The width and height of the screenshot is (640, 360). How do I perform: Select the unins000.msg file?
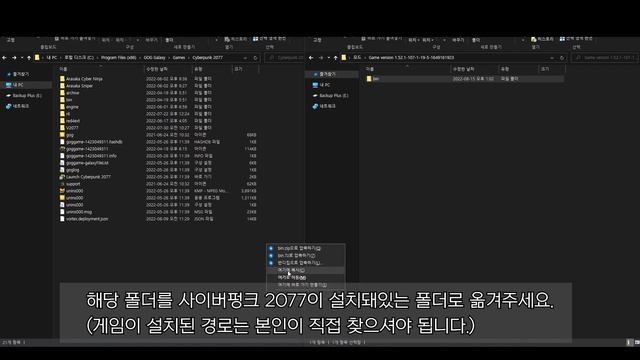coord(79,212)
